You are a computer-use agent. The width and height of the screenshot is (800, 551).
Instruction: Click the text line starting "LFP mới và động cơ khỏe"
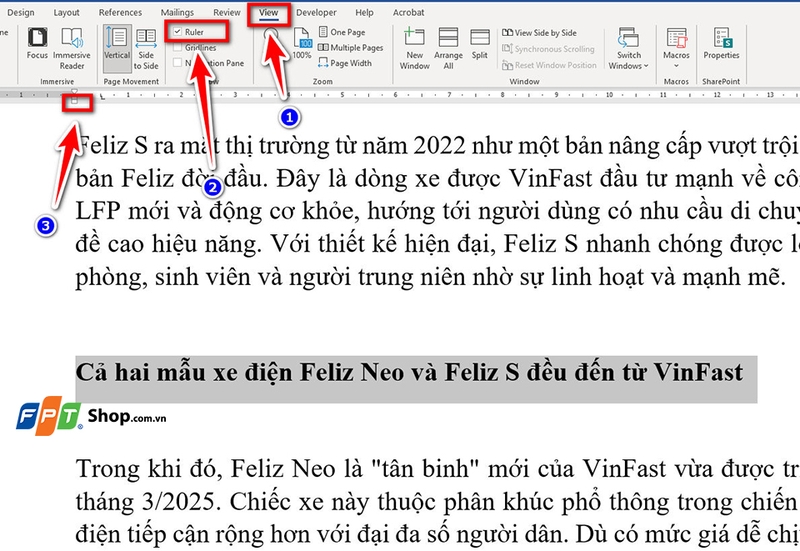click(x=437, y=211)
